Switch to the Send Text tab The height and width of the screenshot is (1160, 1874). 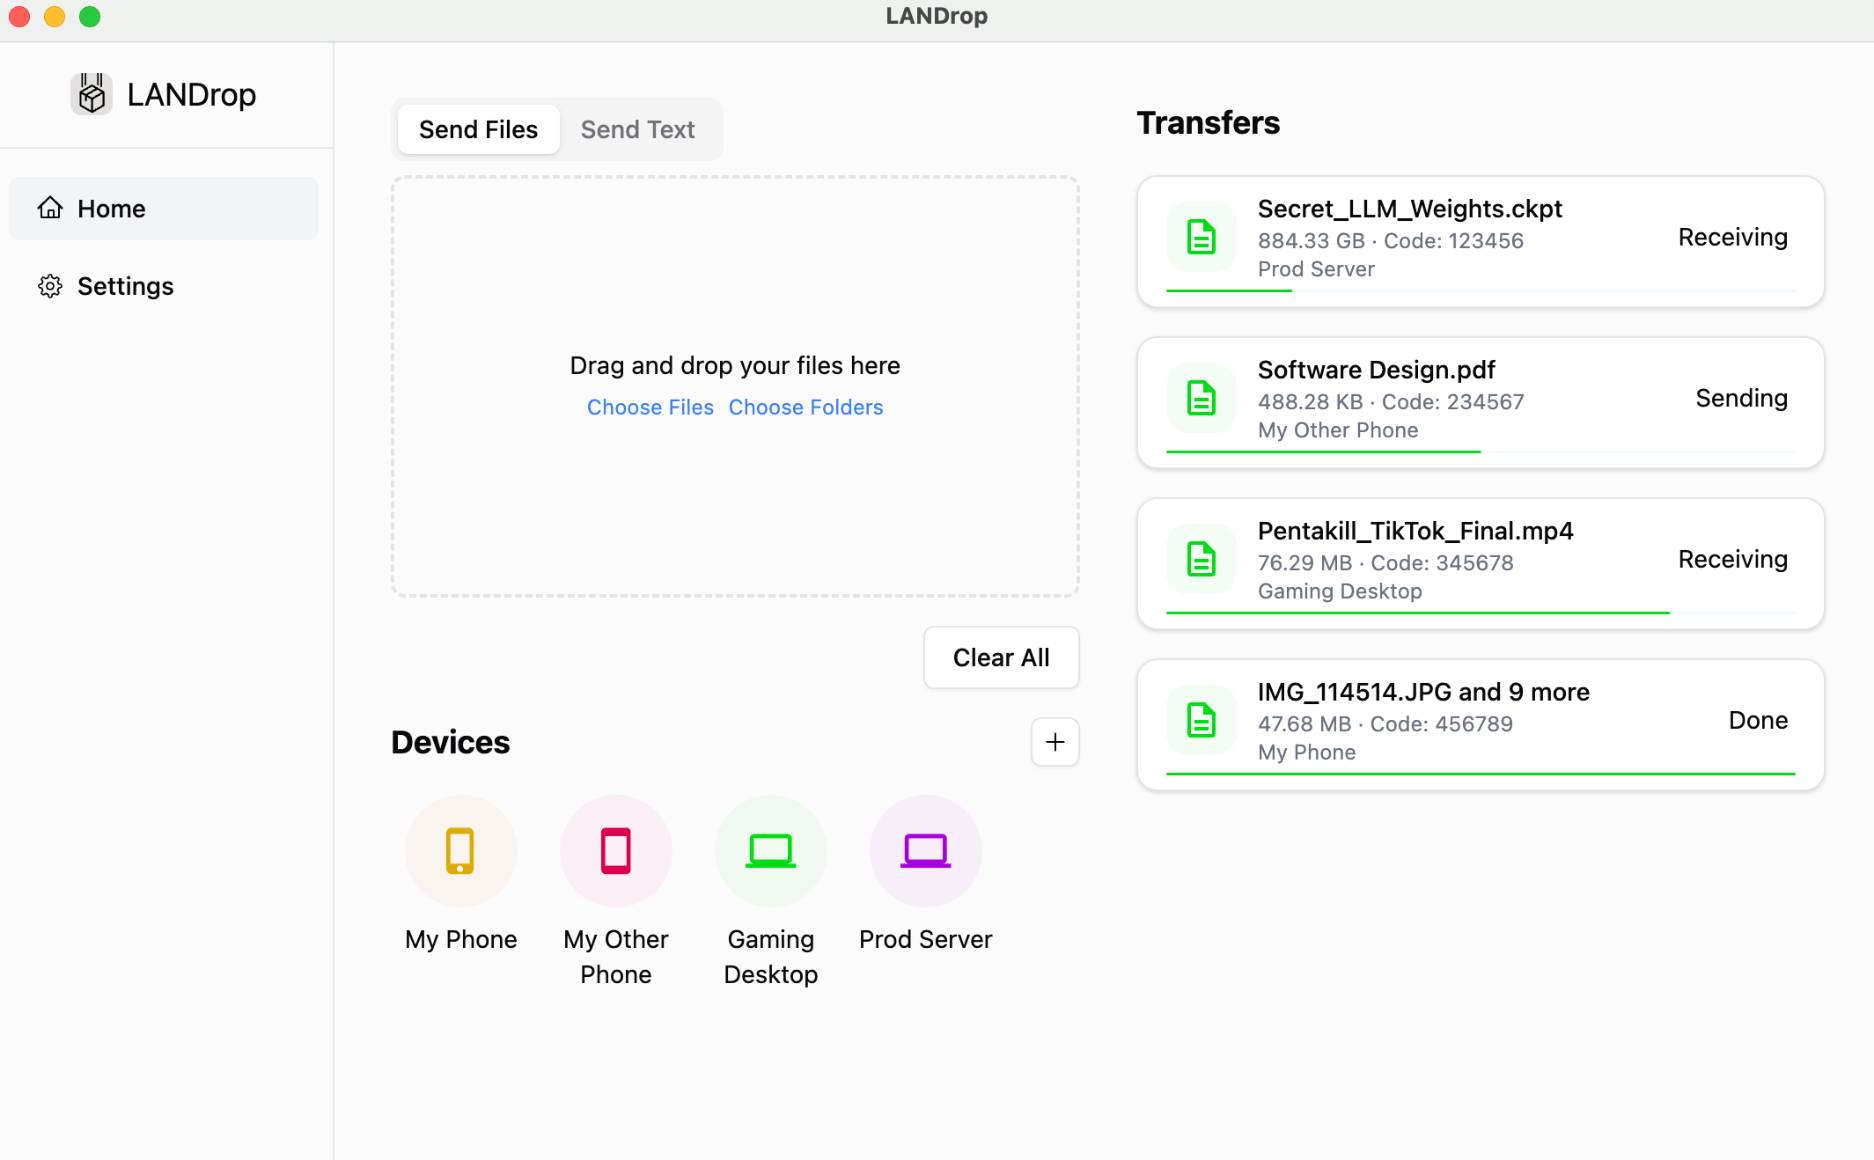[x=637, y=130]
